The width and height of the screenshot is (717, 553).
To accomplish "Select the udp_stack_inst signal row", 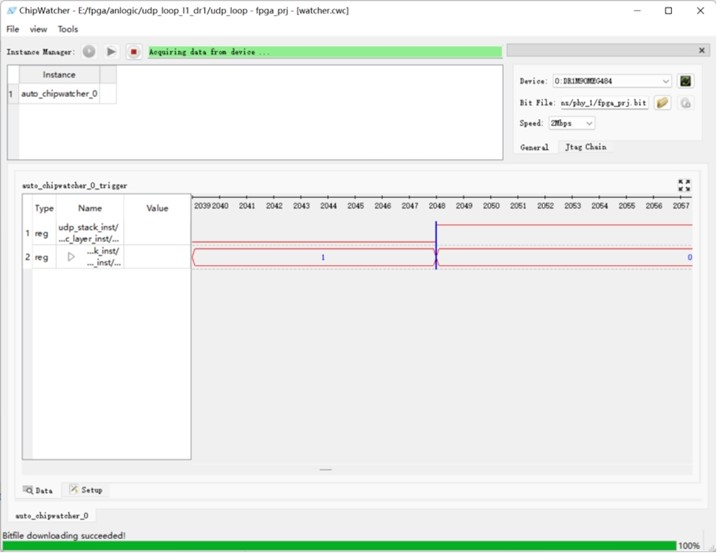I will (x=89, y=233).
